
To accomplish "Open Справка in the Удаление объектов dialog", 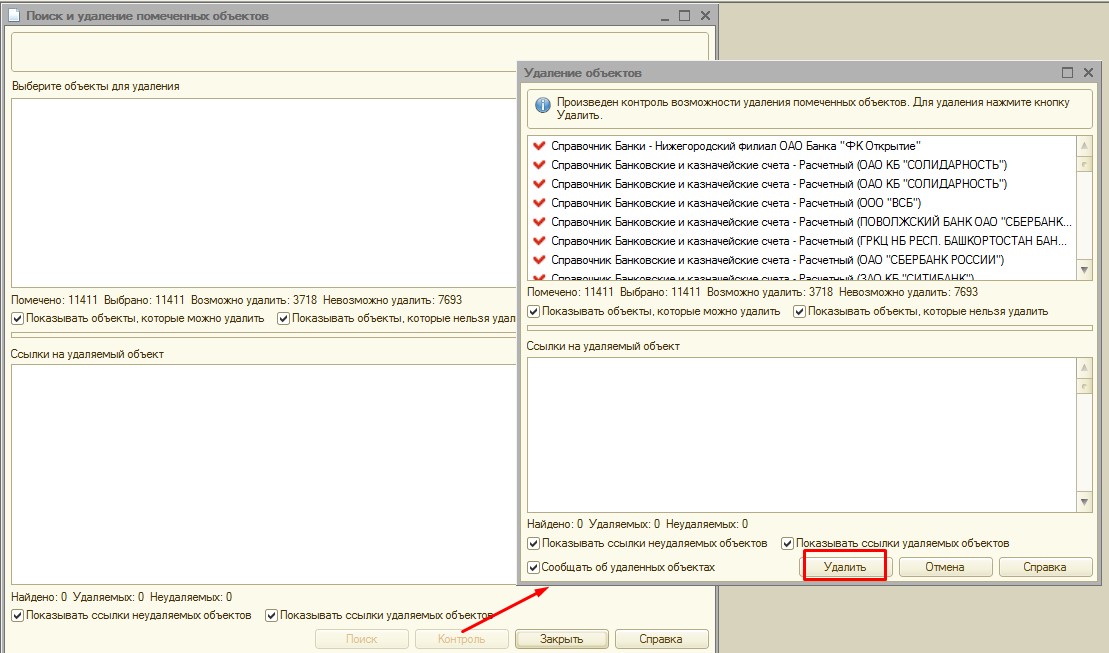I will [x=1045, y=567].
